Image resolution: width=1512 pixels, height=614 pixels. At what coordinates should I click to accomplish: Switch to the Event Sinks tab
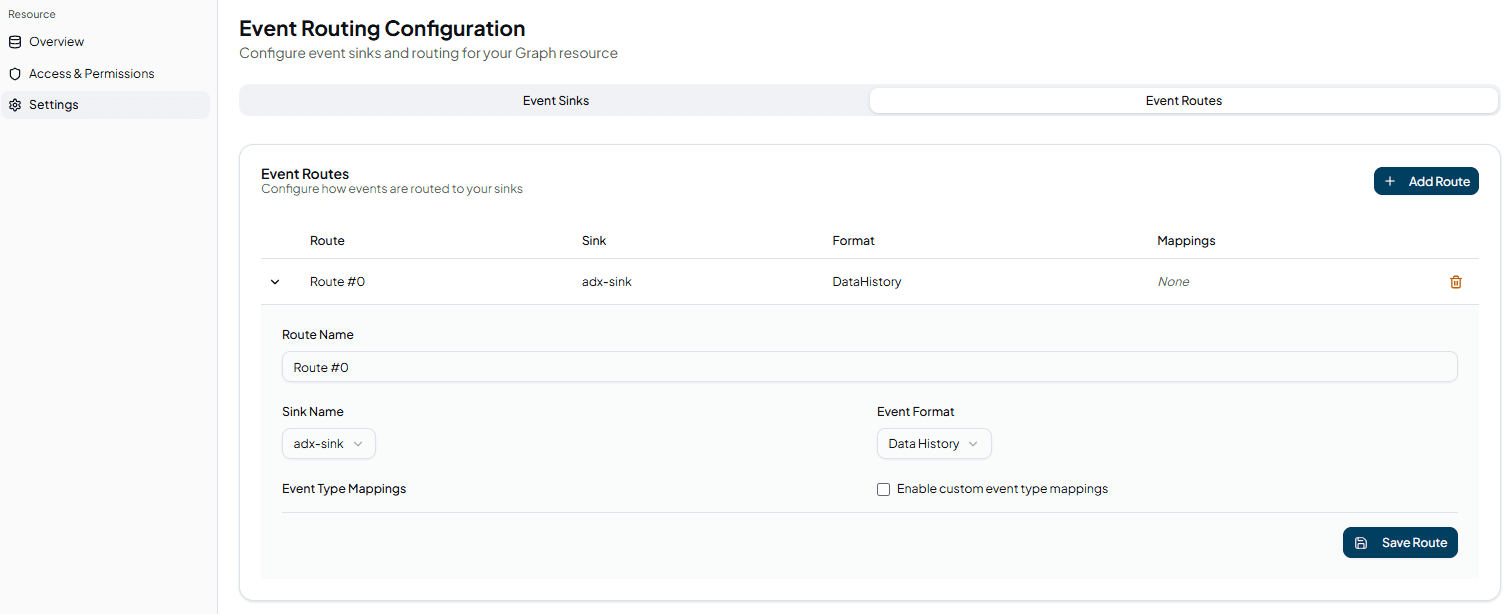click(555, 101)
